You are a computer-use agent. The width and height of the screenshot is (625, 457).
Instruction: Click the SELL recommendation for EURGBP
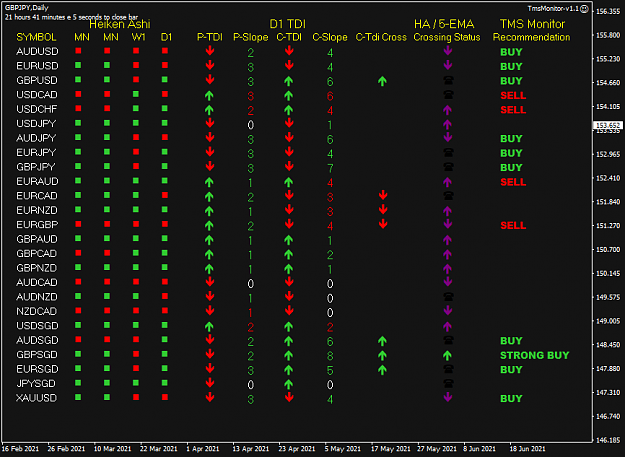513,225
